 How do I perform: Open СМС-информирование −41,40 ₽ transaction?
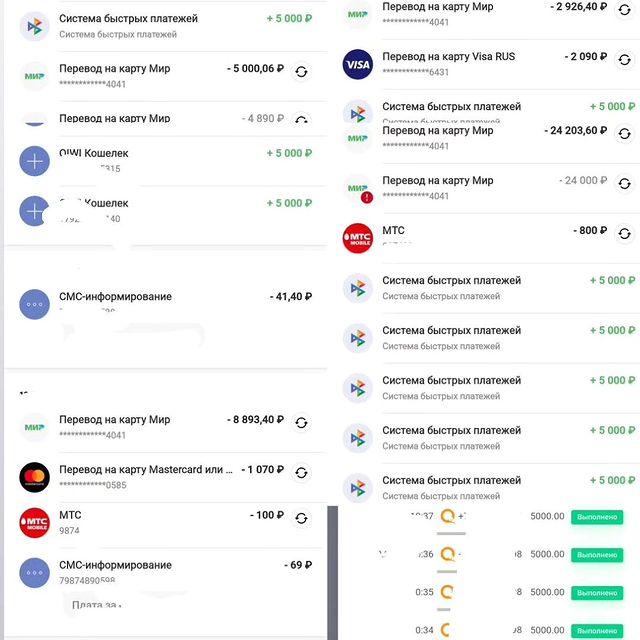pyautogui.click(x=166, y=304)
